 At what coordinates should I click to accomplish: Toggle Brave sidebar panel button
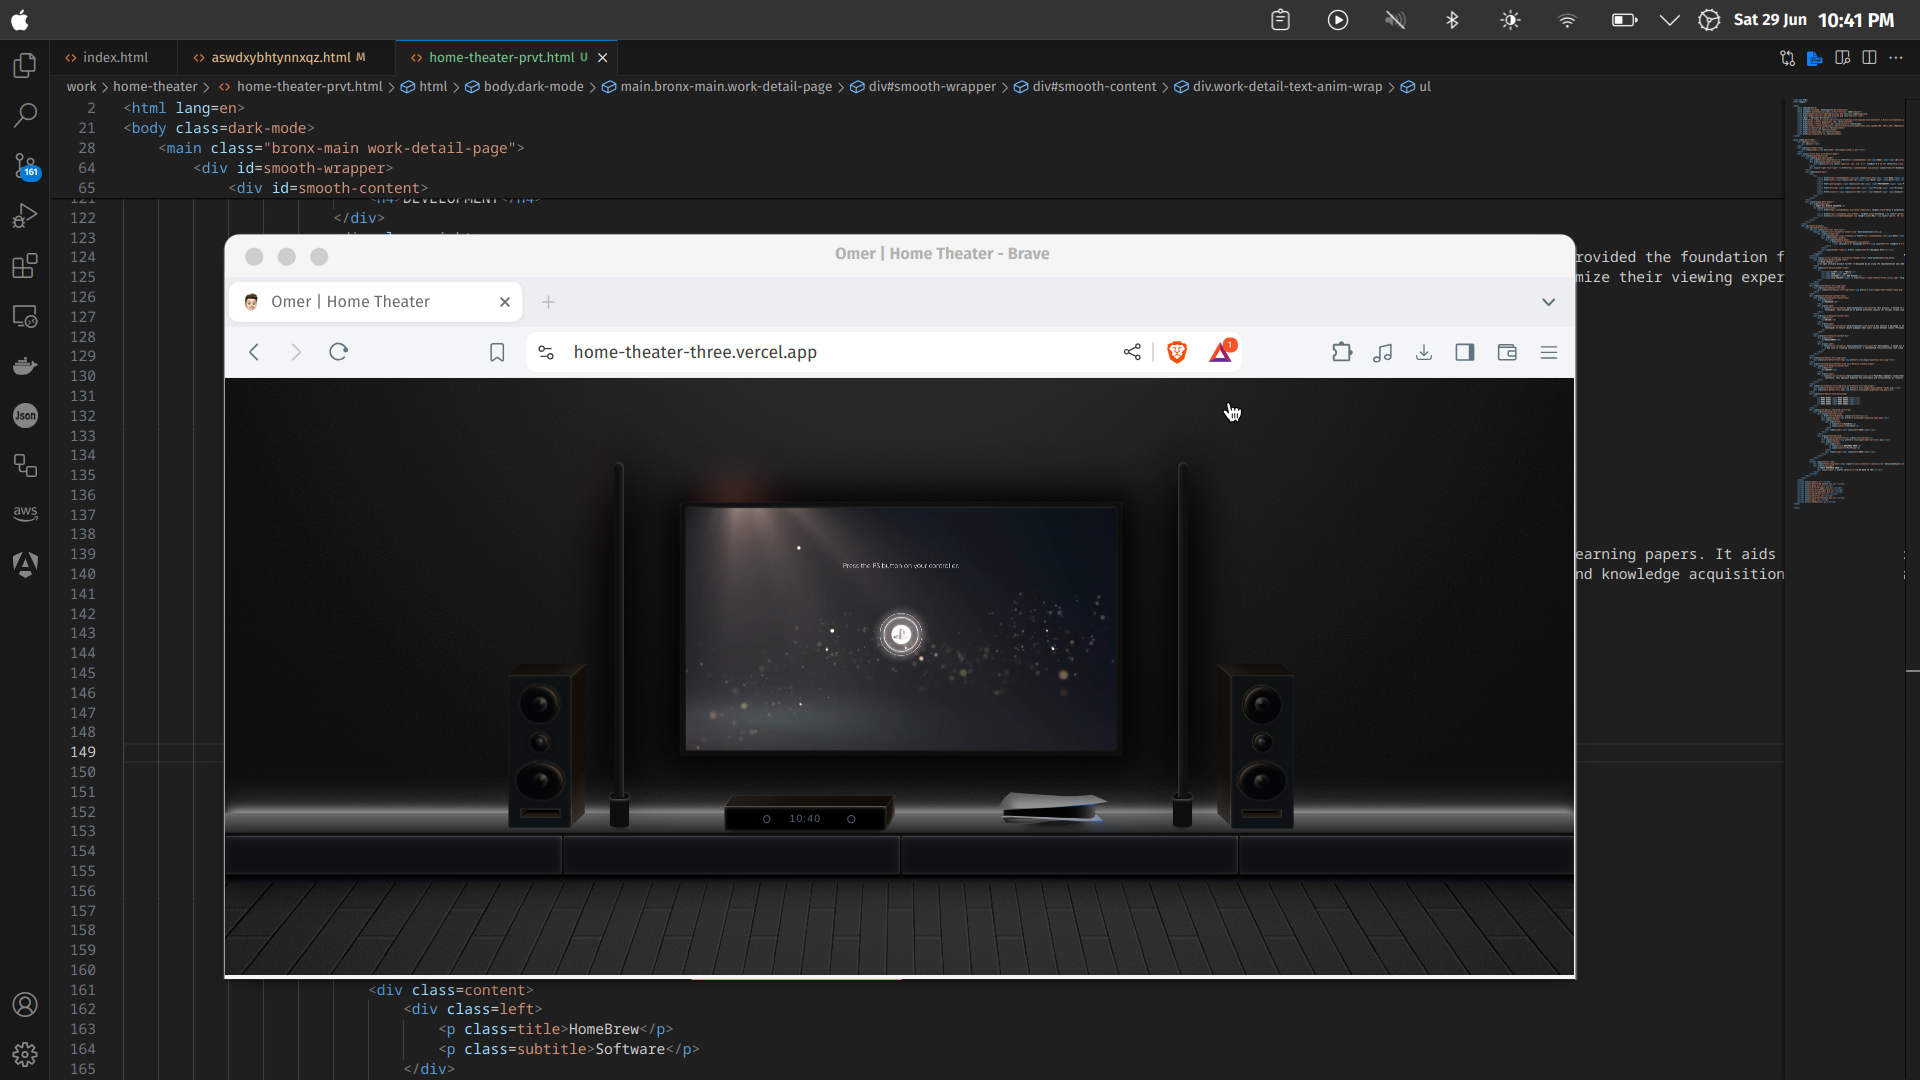tap(1465, 352)
